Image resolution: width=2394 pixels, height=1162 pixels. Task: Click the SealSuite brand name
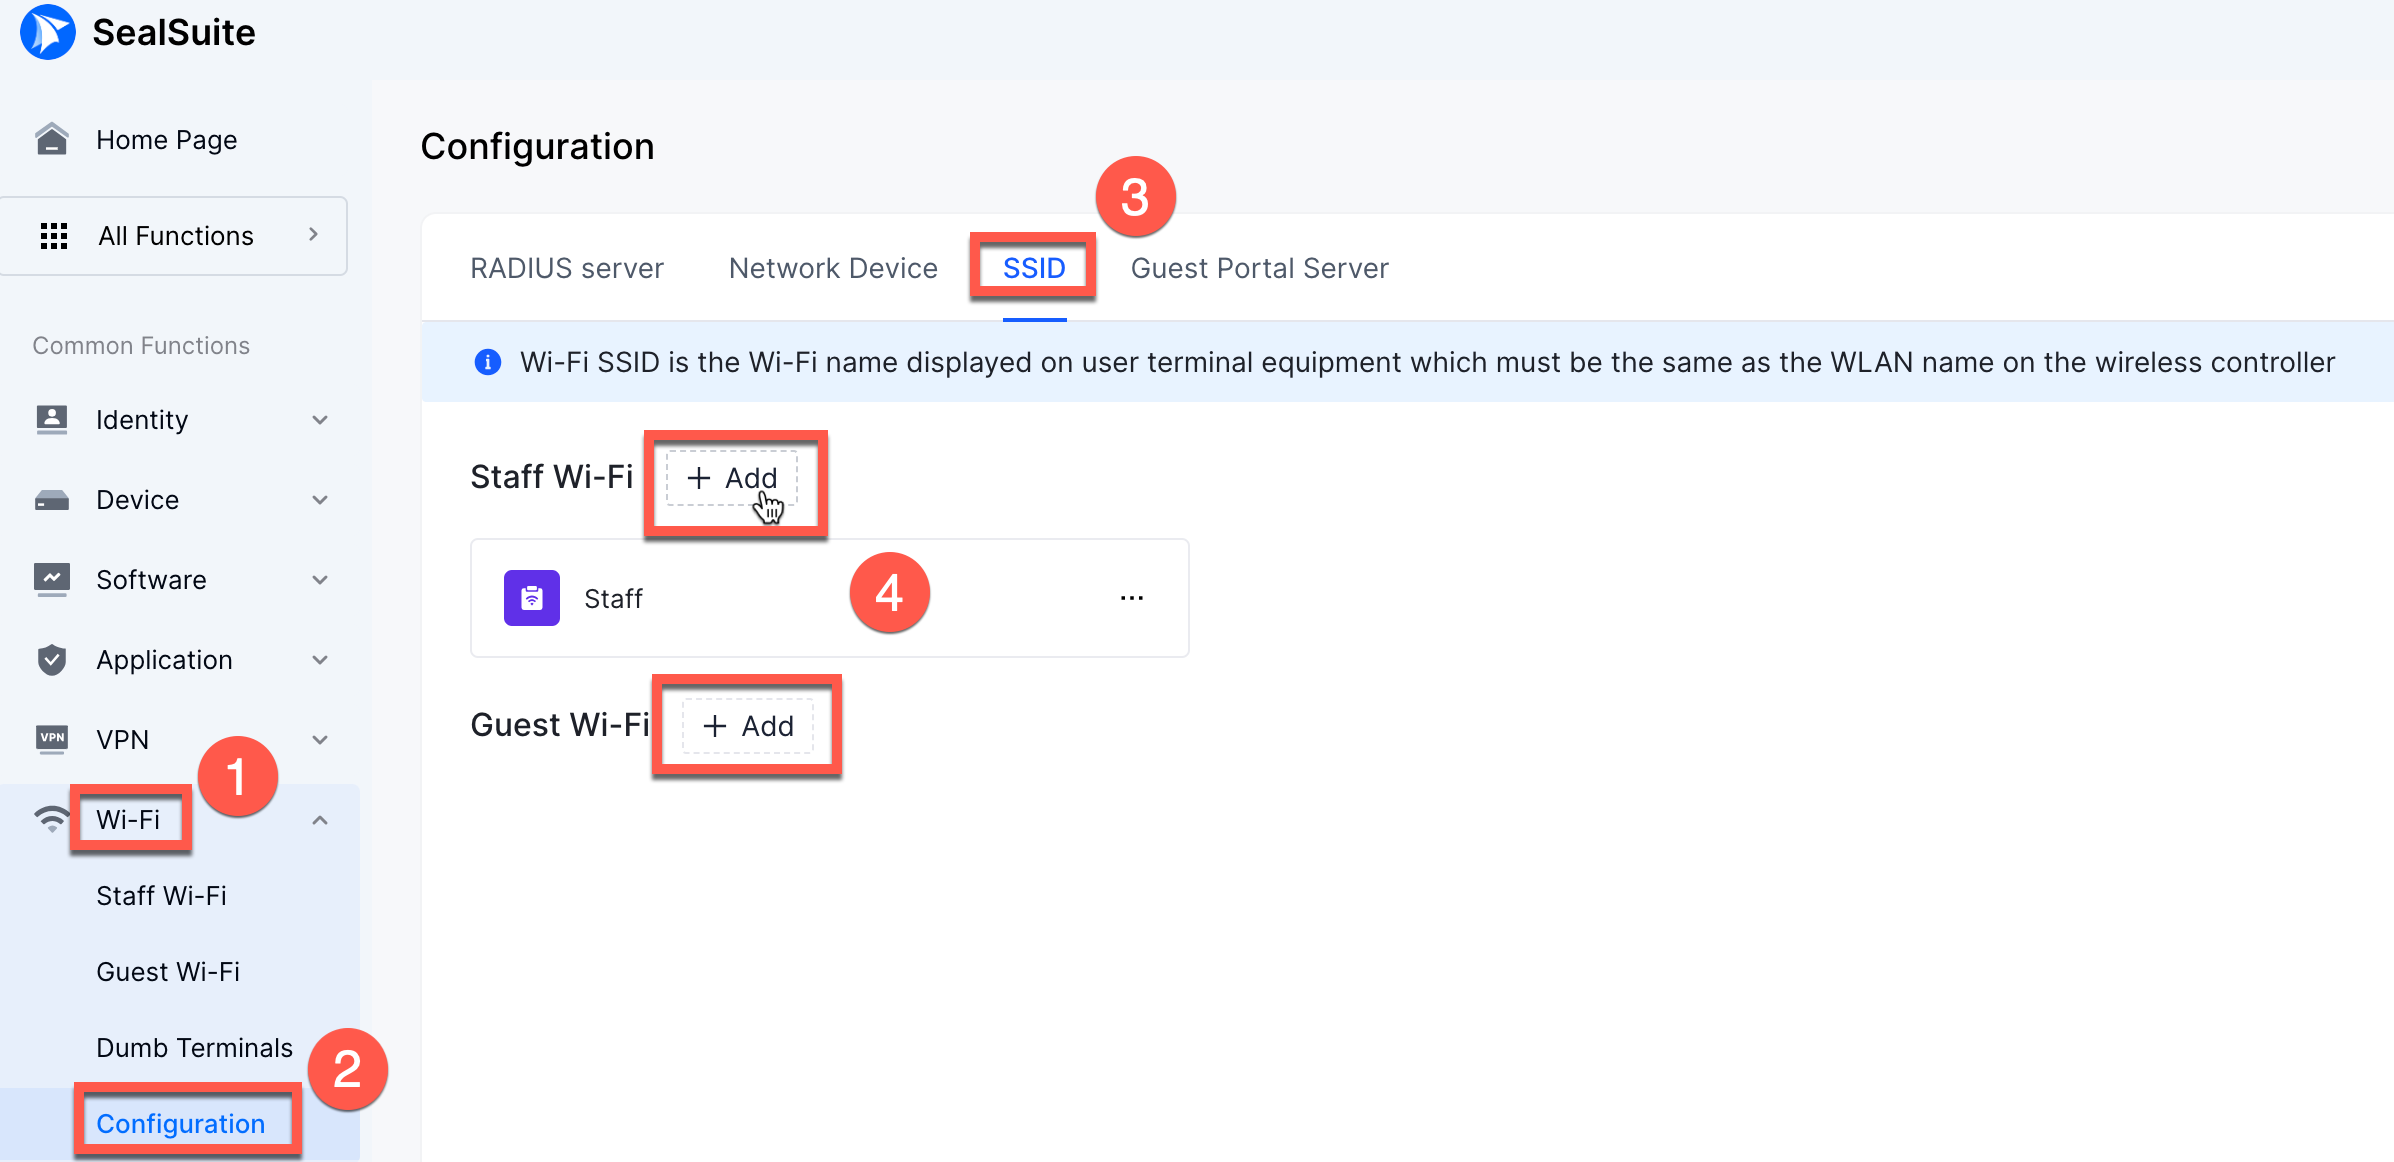174,33
